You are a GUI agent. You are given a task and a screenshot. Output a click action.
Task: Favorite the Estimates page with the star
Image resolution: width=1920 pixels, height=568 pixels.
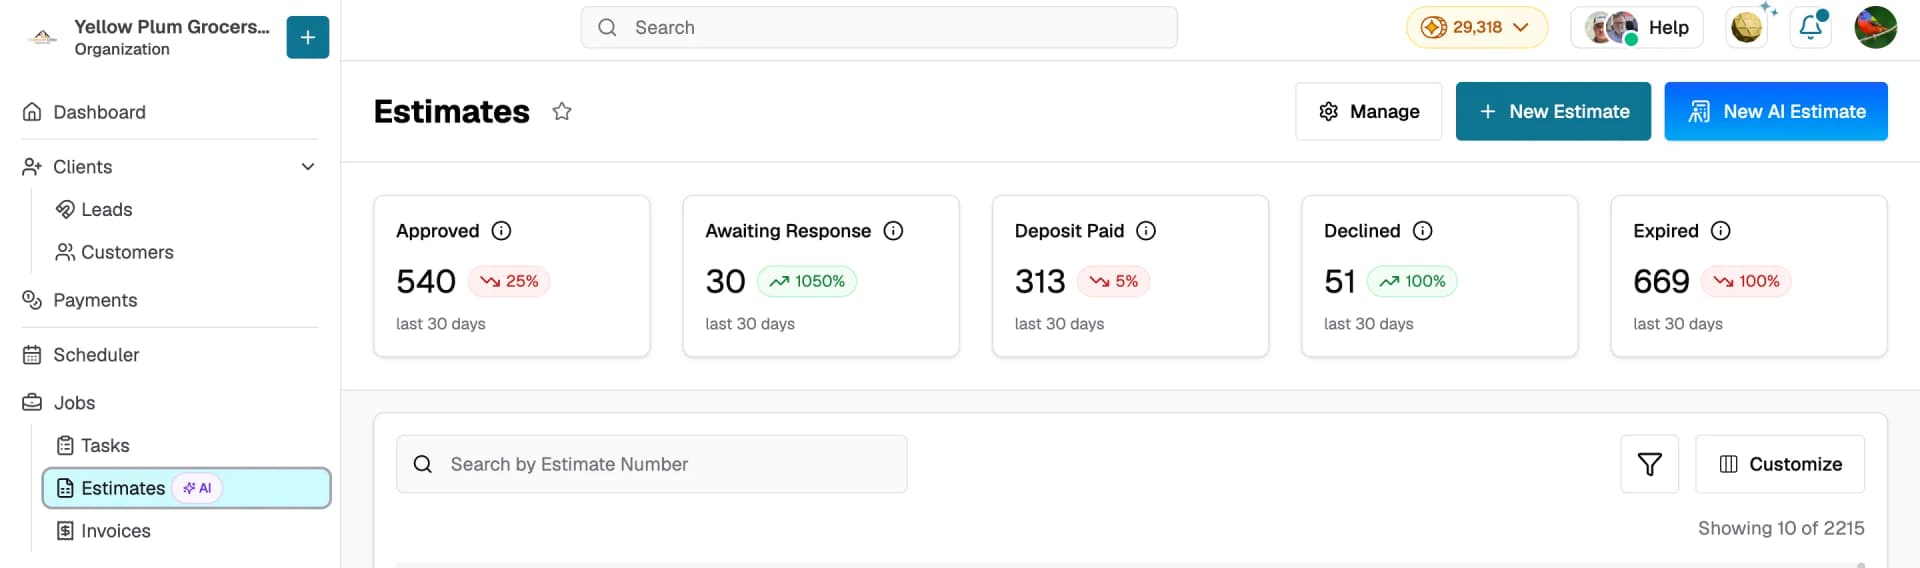(x=562, y=111)
